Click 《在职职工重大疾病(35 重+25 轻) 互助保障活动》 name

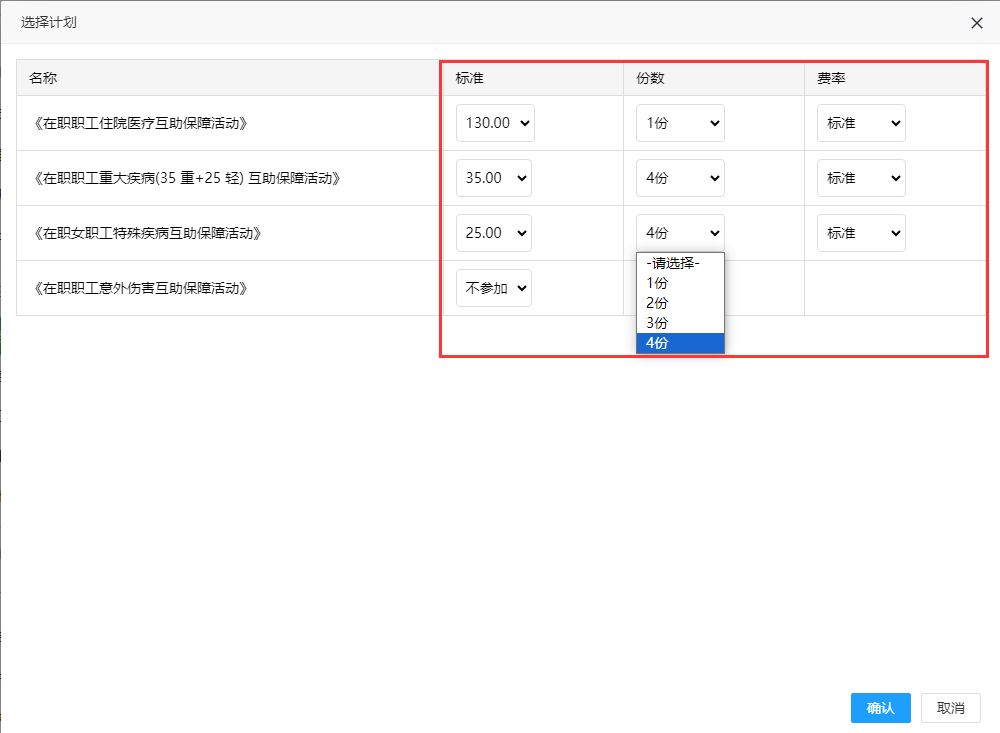pyautogui.click(x=186, y=178)
